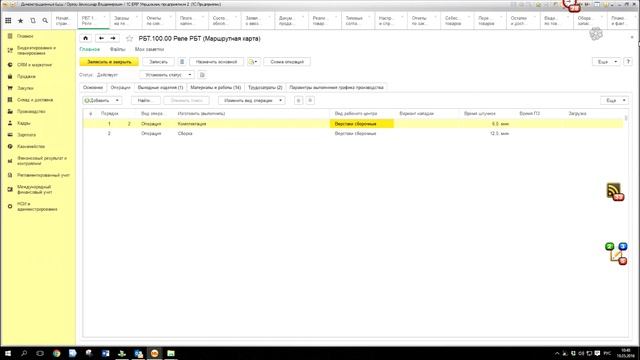Add route card to favorites star
Screen dimensions: 640x360
pyautogui.click(x=129, y=39)
